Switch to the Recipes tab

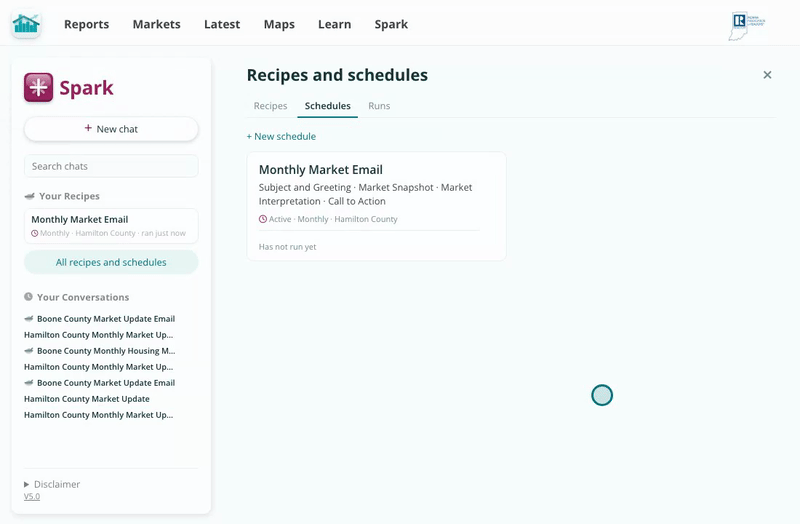coord(270,106)
